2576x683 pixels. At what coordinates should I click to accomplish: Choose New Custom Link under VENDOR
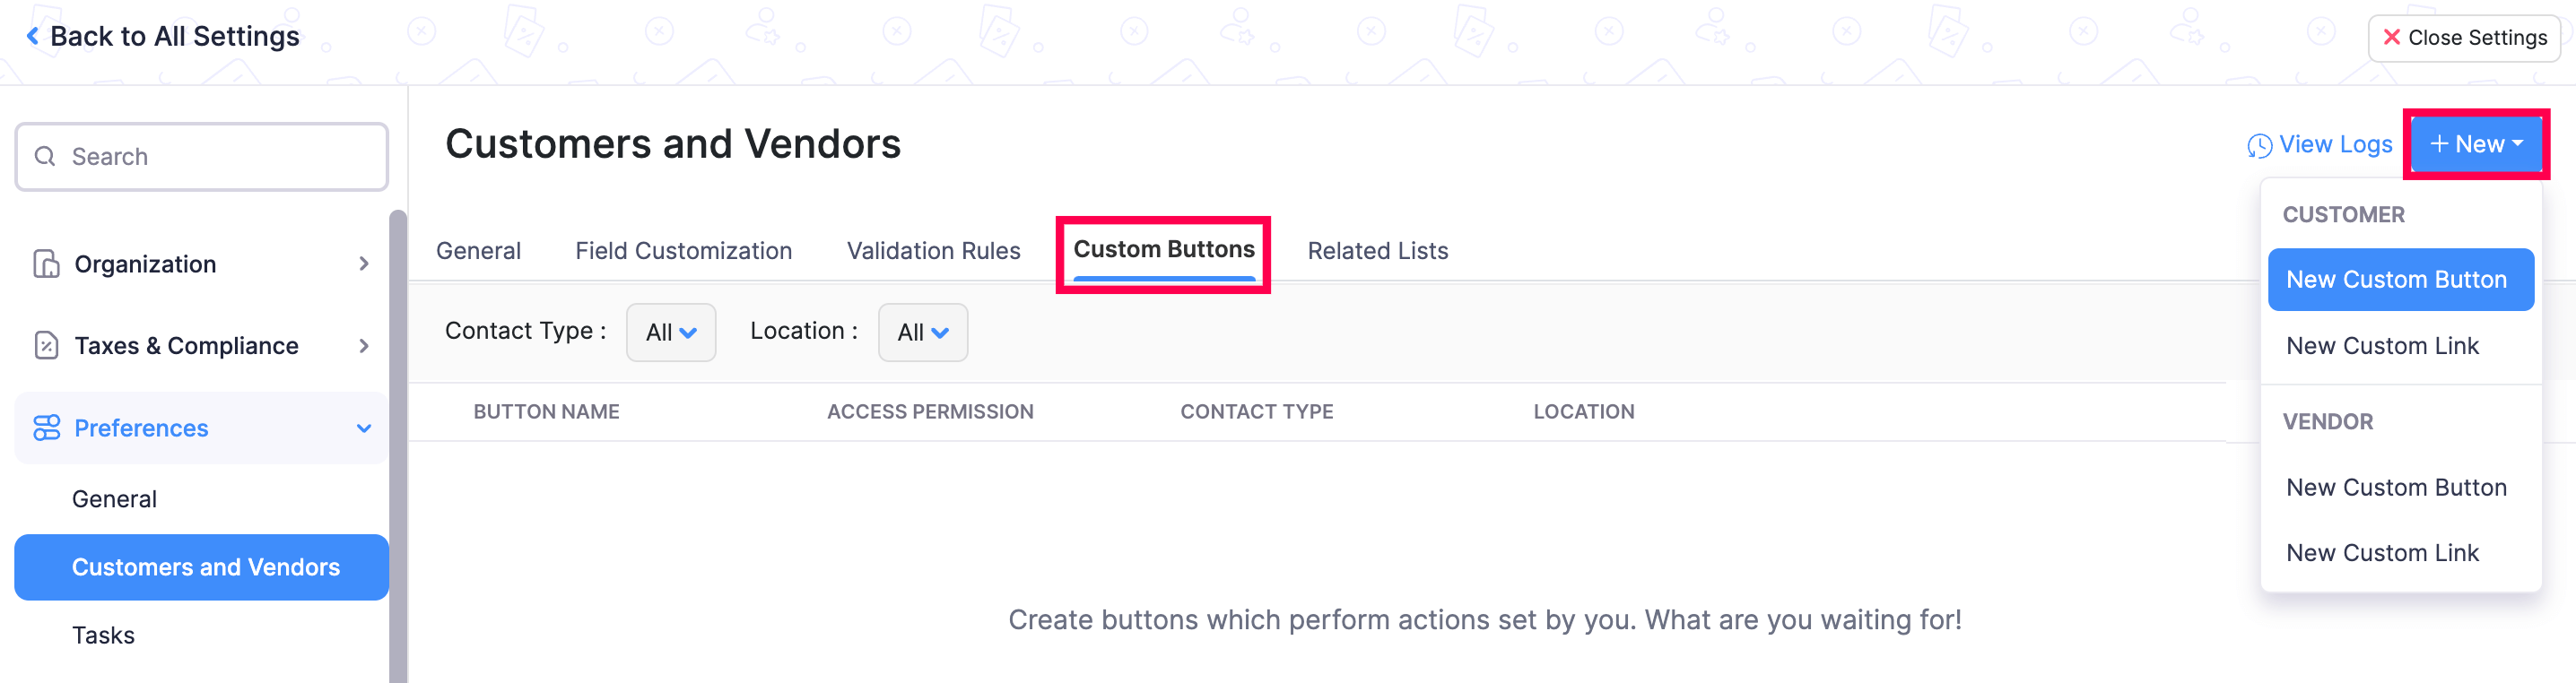[2382, 551]
